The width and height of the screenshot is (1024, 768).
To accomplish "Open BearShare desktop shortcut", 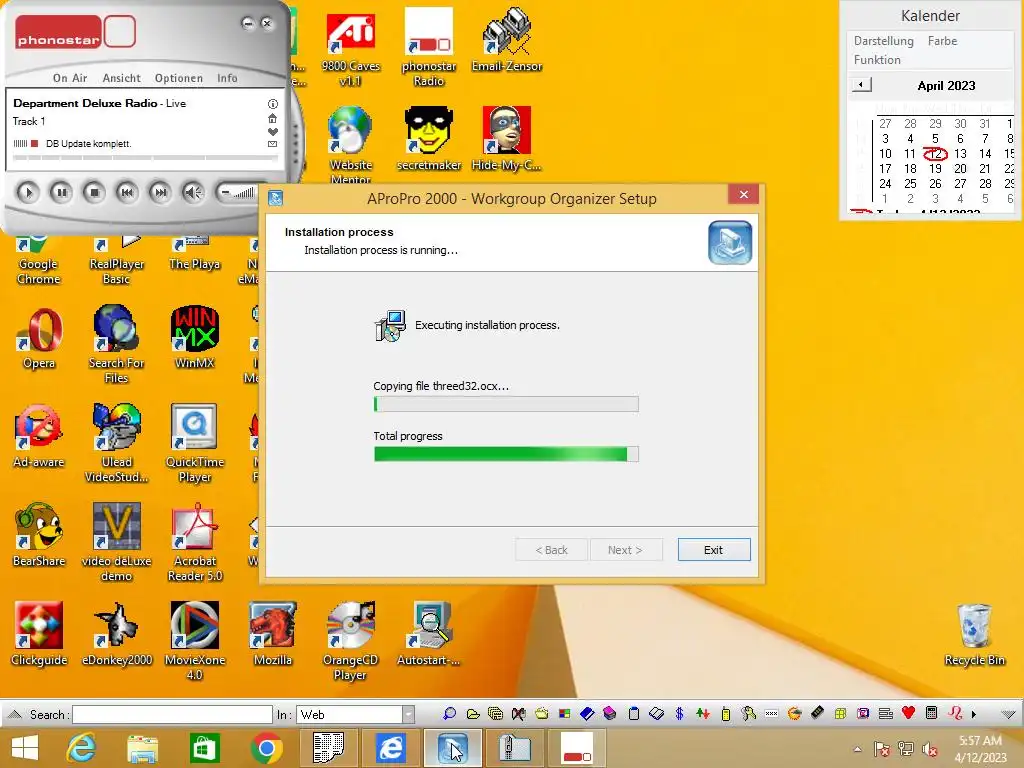I will point(39,536).
